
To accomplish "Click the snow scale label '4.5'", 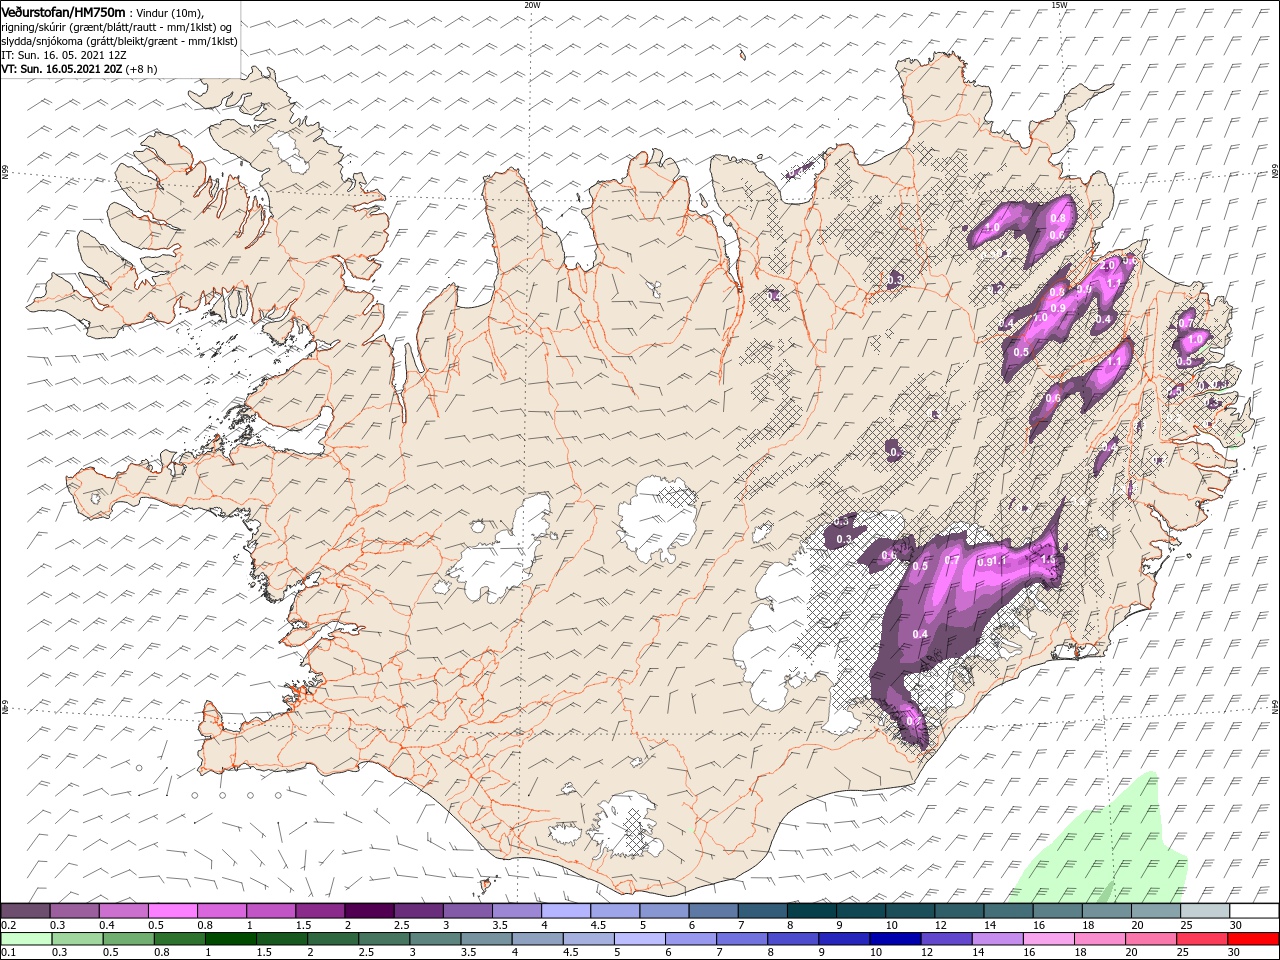I will (x=597, y=925).
